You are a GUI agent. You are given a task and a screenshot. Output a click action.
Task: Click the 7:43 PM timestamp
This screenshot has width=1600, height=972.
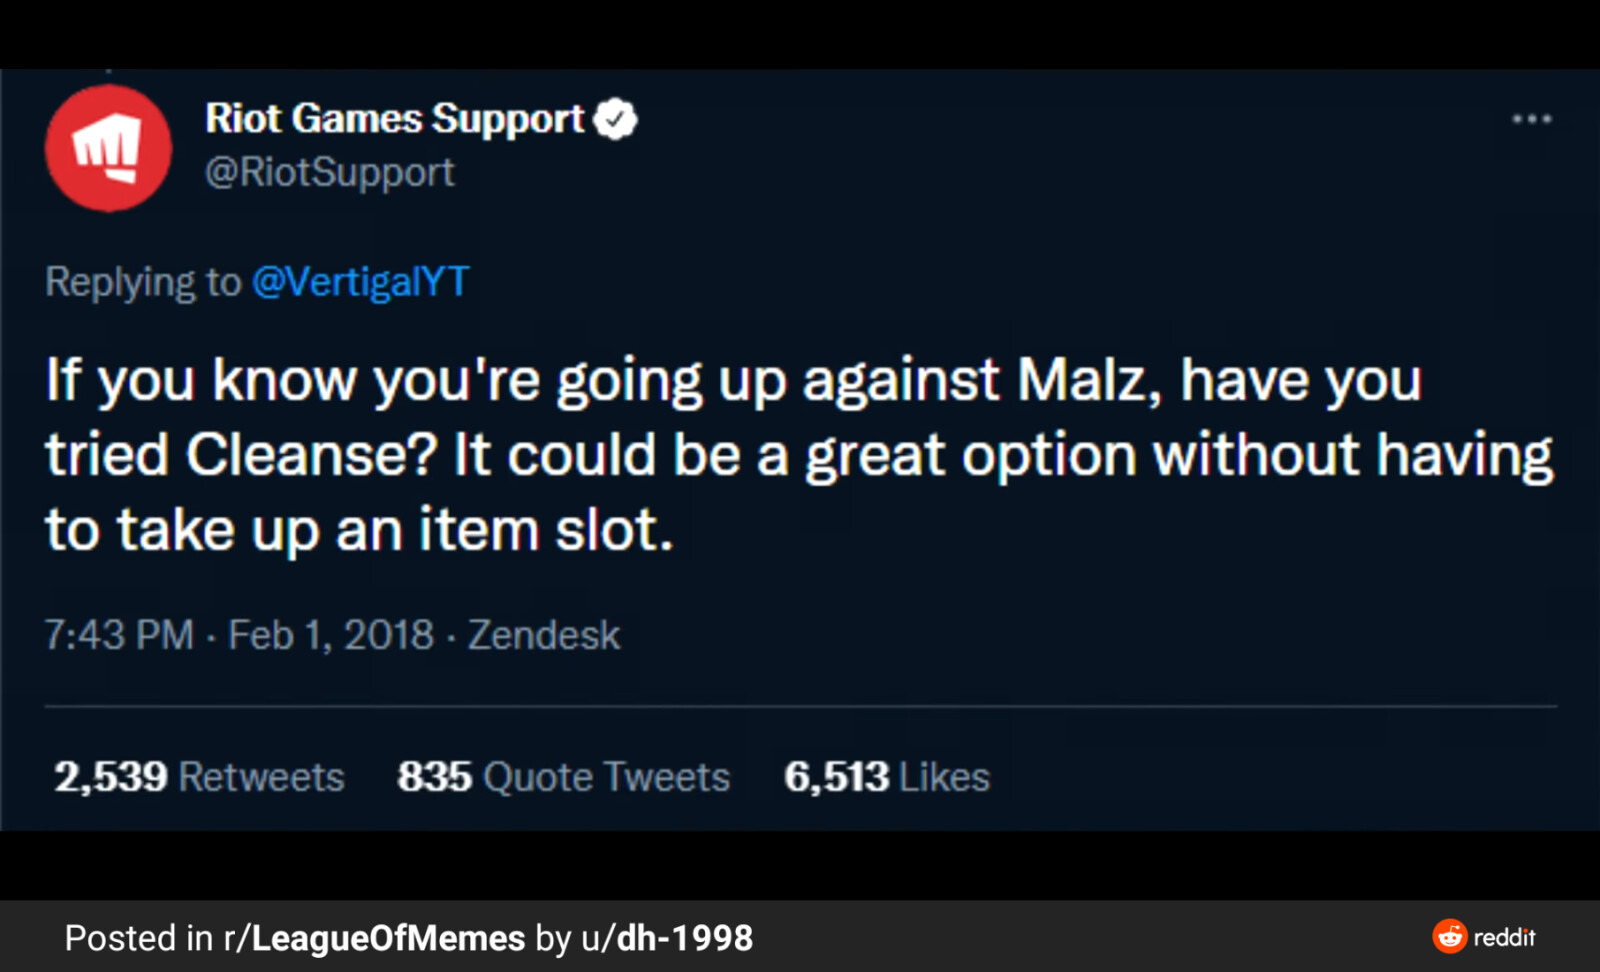point(118,635)
